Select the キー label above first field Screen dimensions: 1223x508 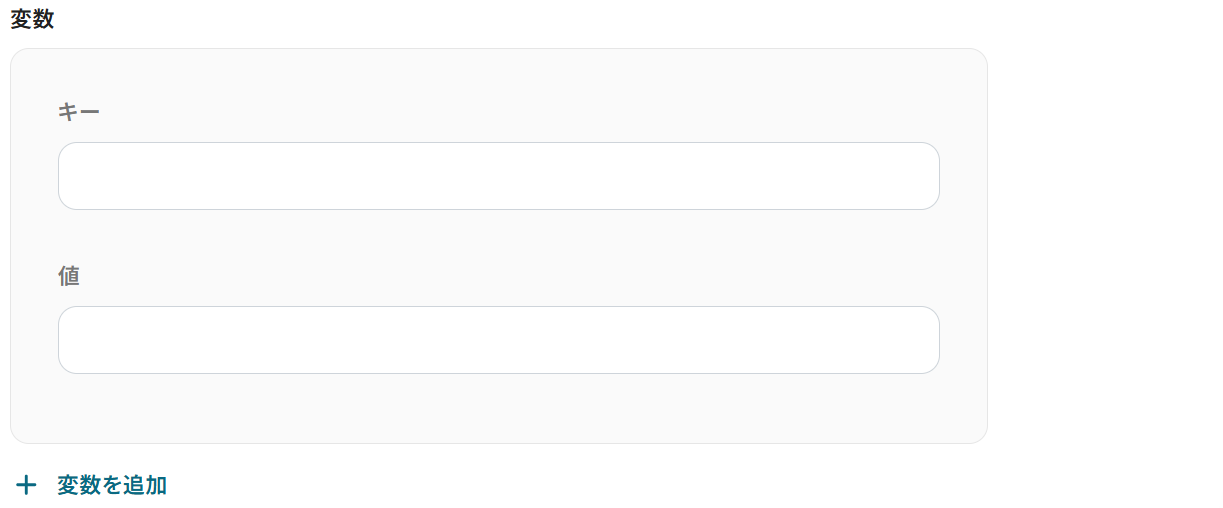tap(79, 112)
